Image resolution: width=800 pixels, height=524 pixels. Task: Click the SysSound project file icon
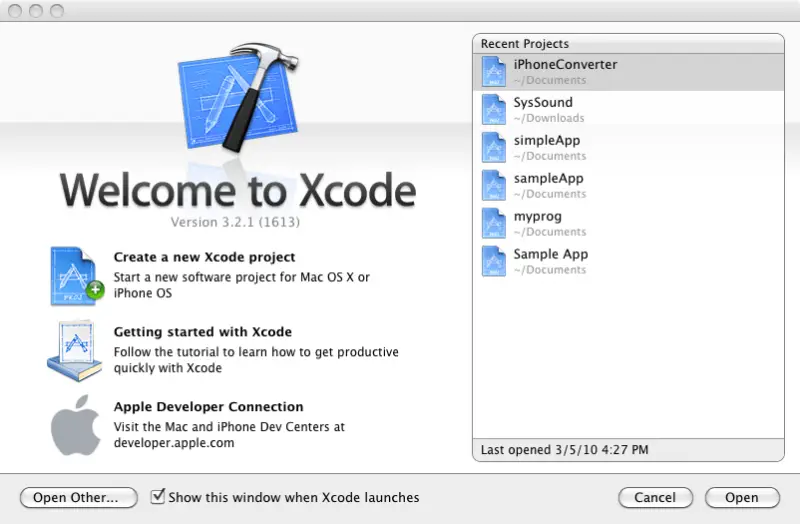[495, 109]
